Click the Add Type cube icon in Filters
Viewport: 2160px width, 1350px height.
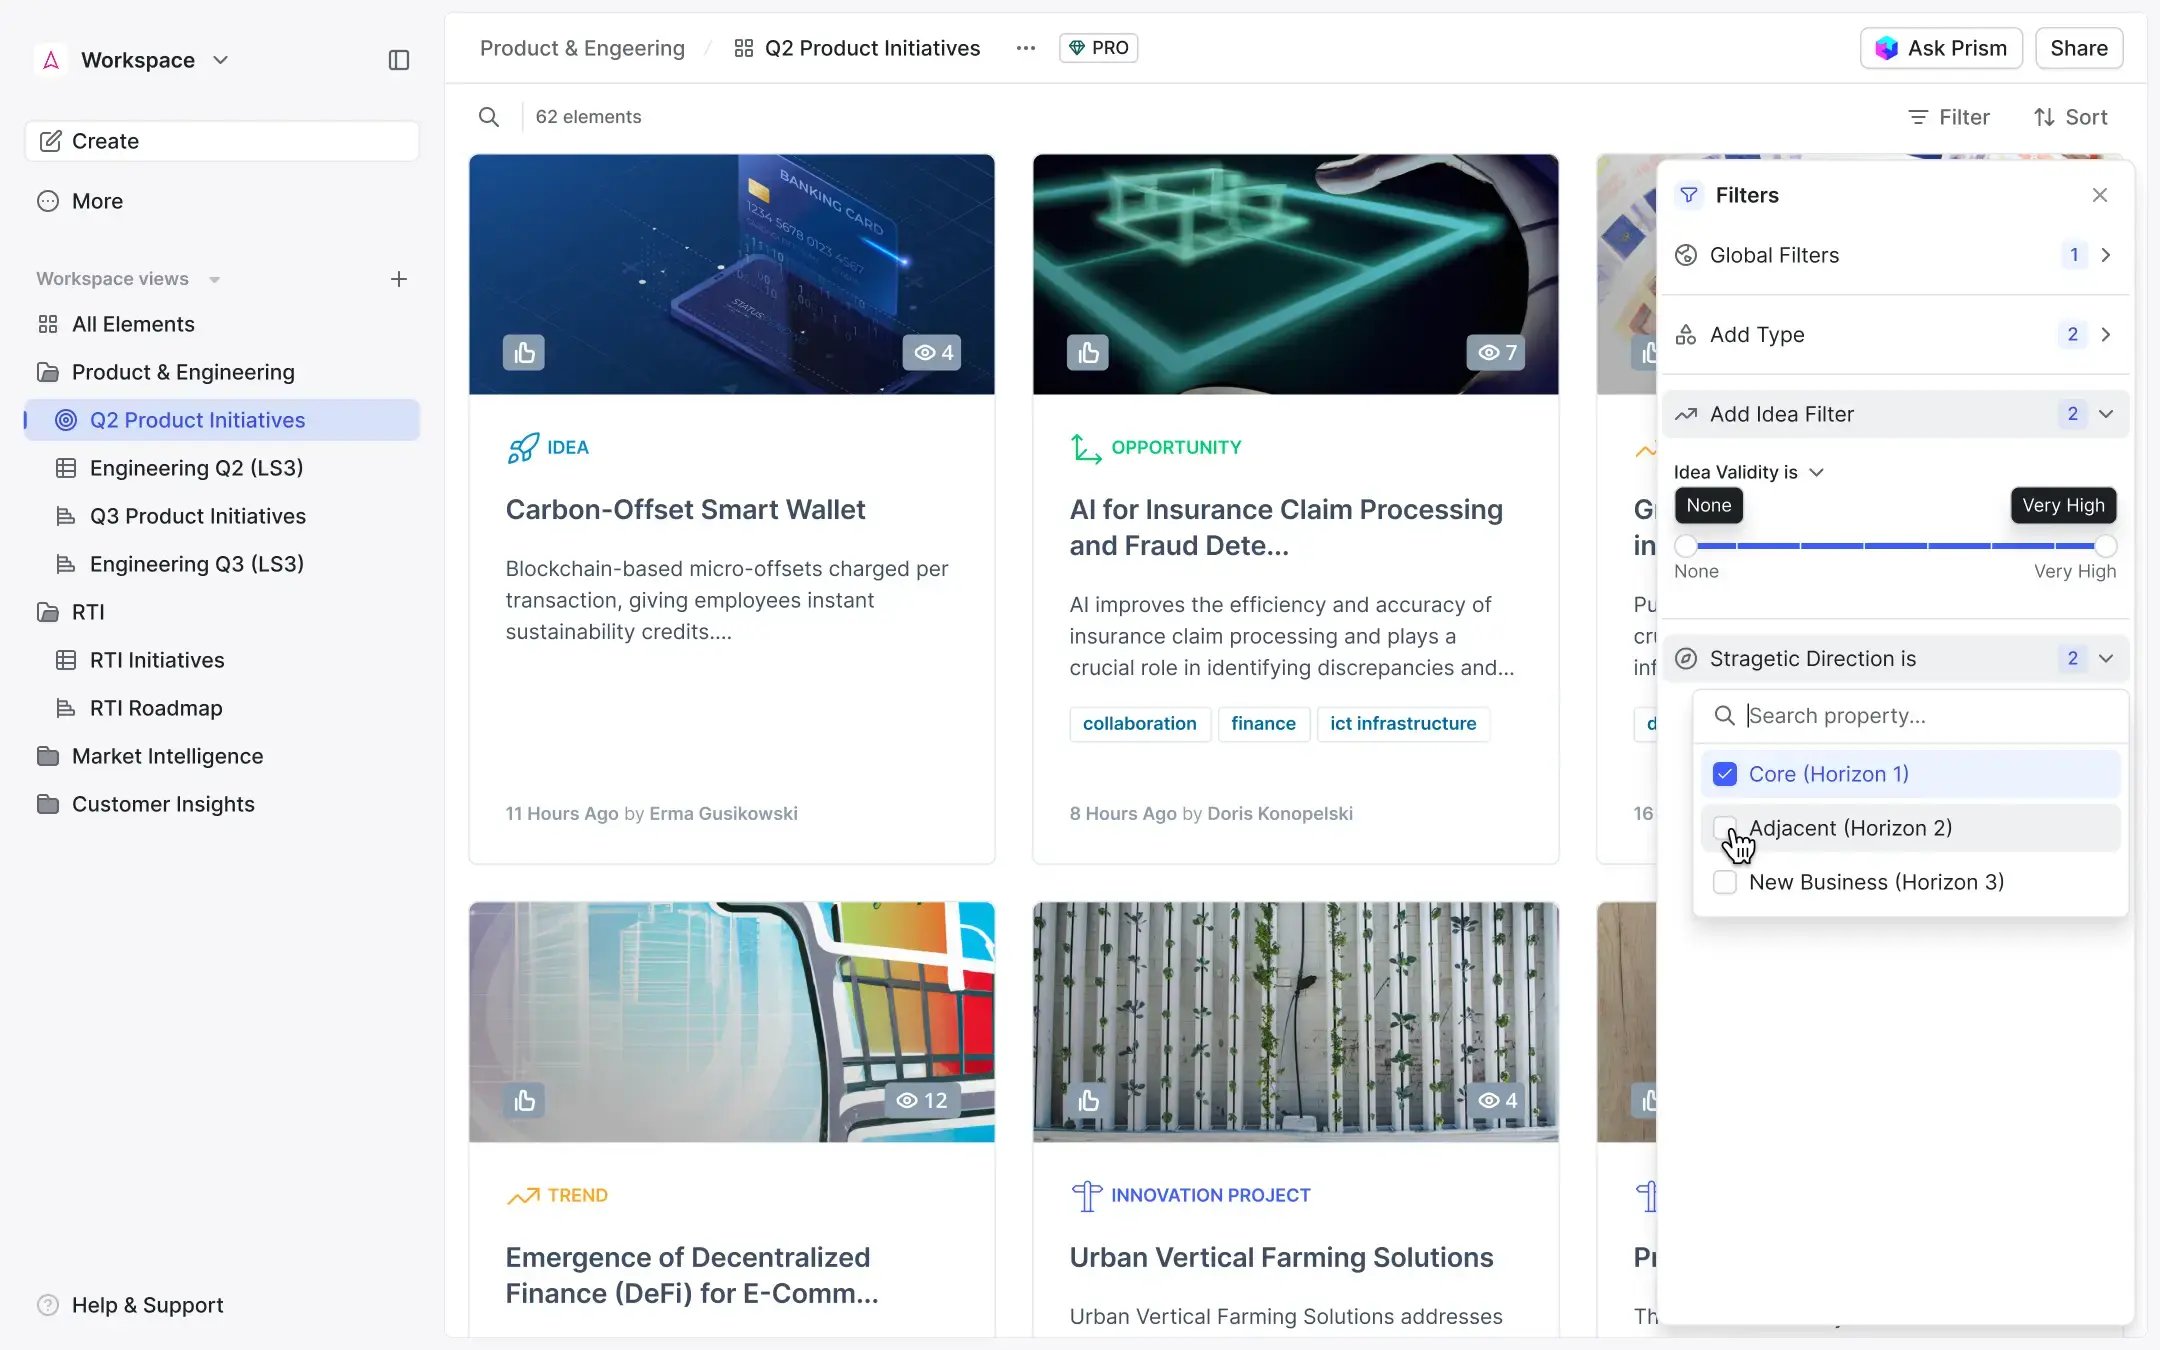(x=1687, y=334)
